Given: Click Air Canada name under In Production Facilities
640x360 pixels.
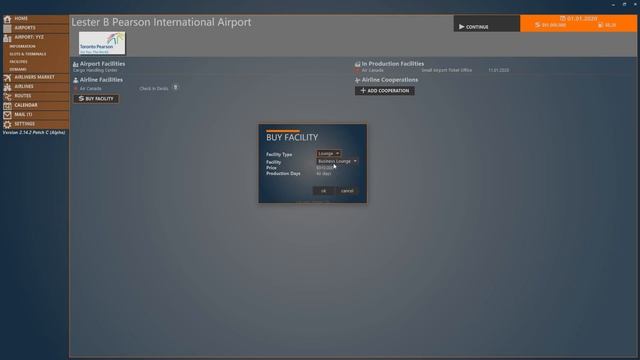Looking at the screenshot, I should pyautogui.click(x=373, y=71).
